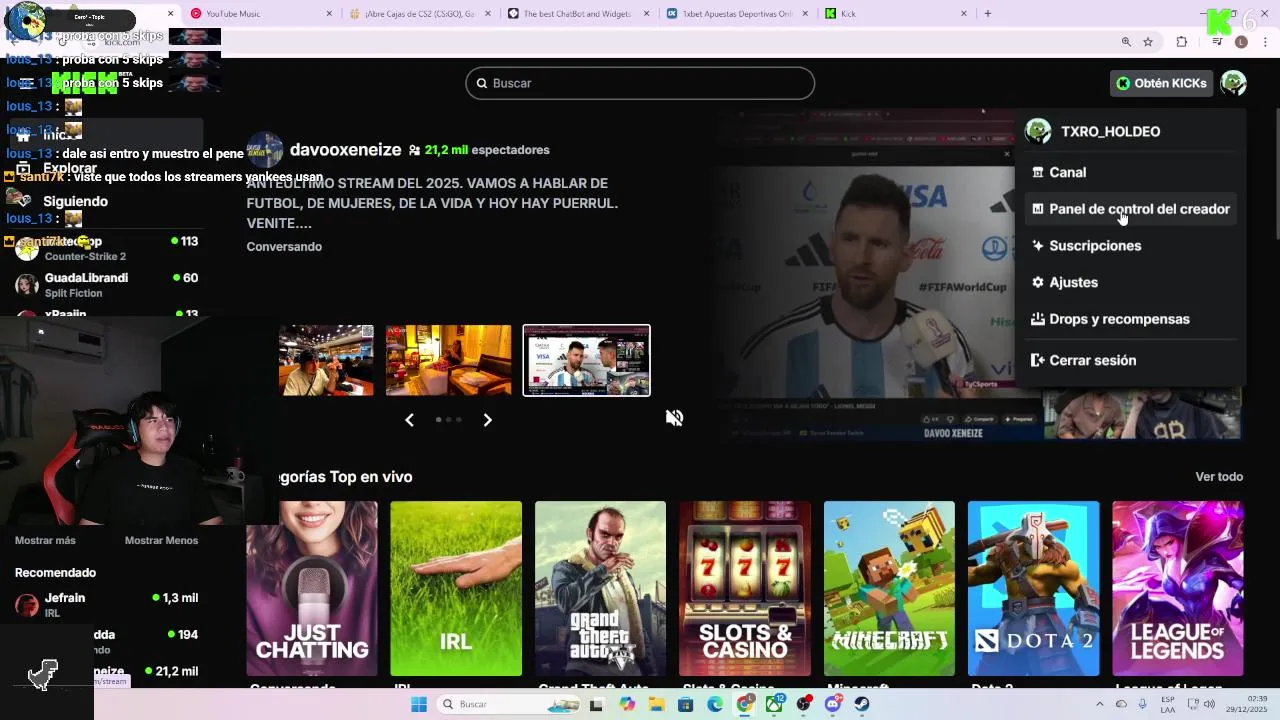Open the profile avatar in the top bar
Screen dimensions: 1280x720
click(x=1233, y=83)
